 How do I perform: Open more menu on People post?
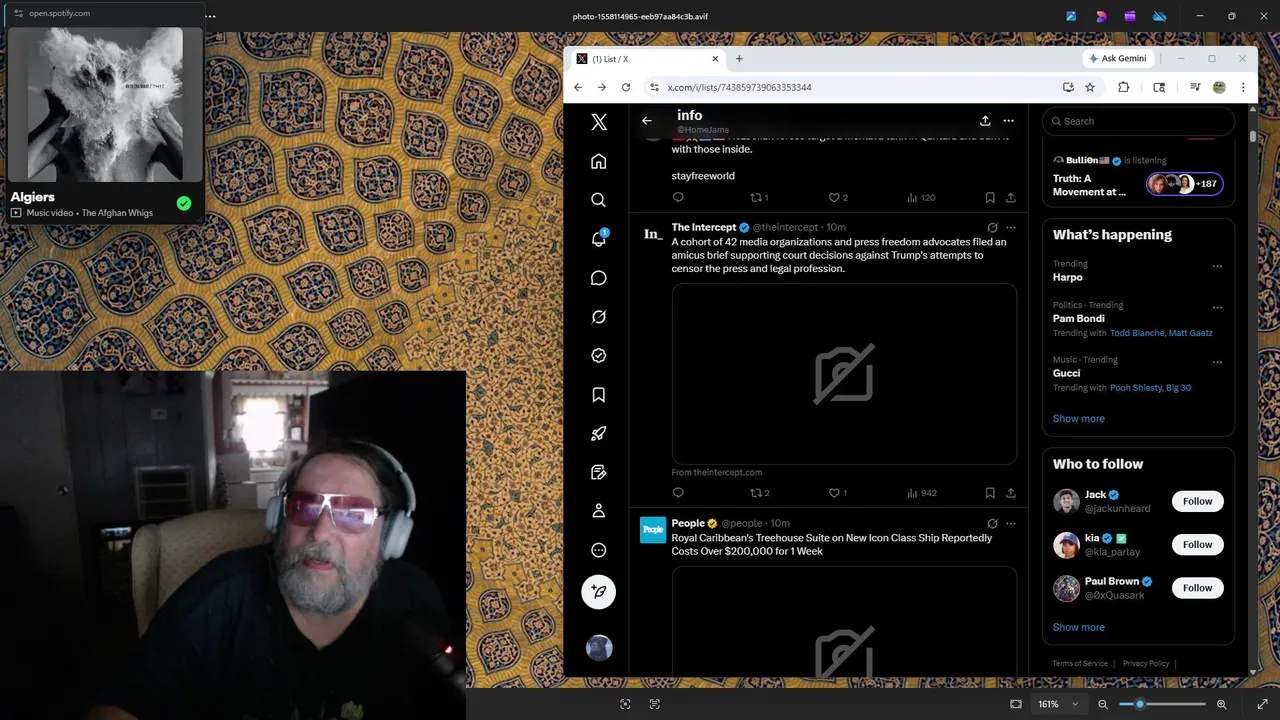tap(1011, 523)
